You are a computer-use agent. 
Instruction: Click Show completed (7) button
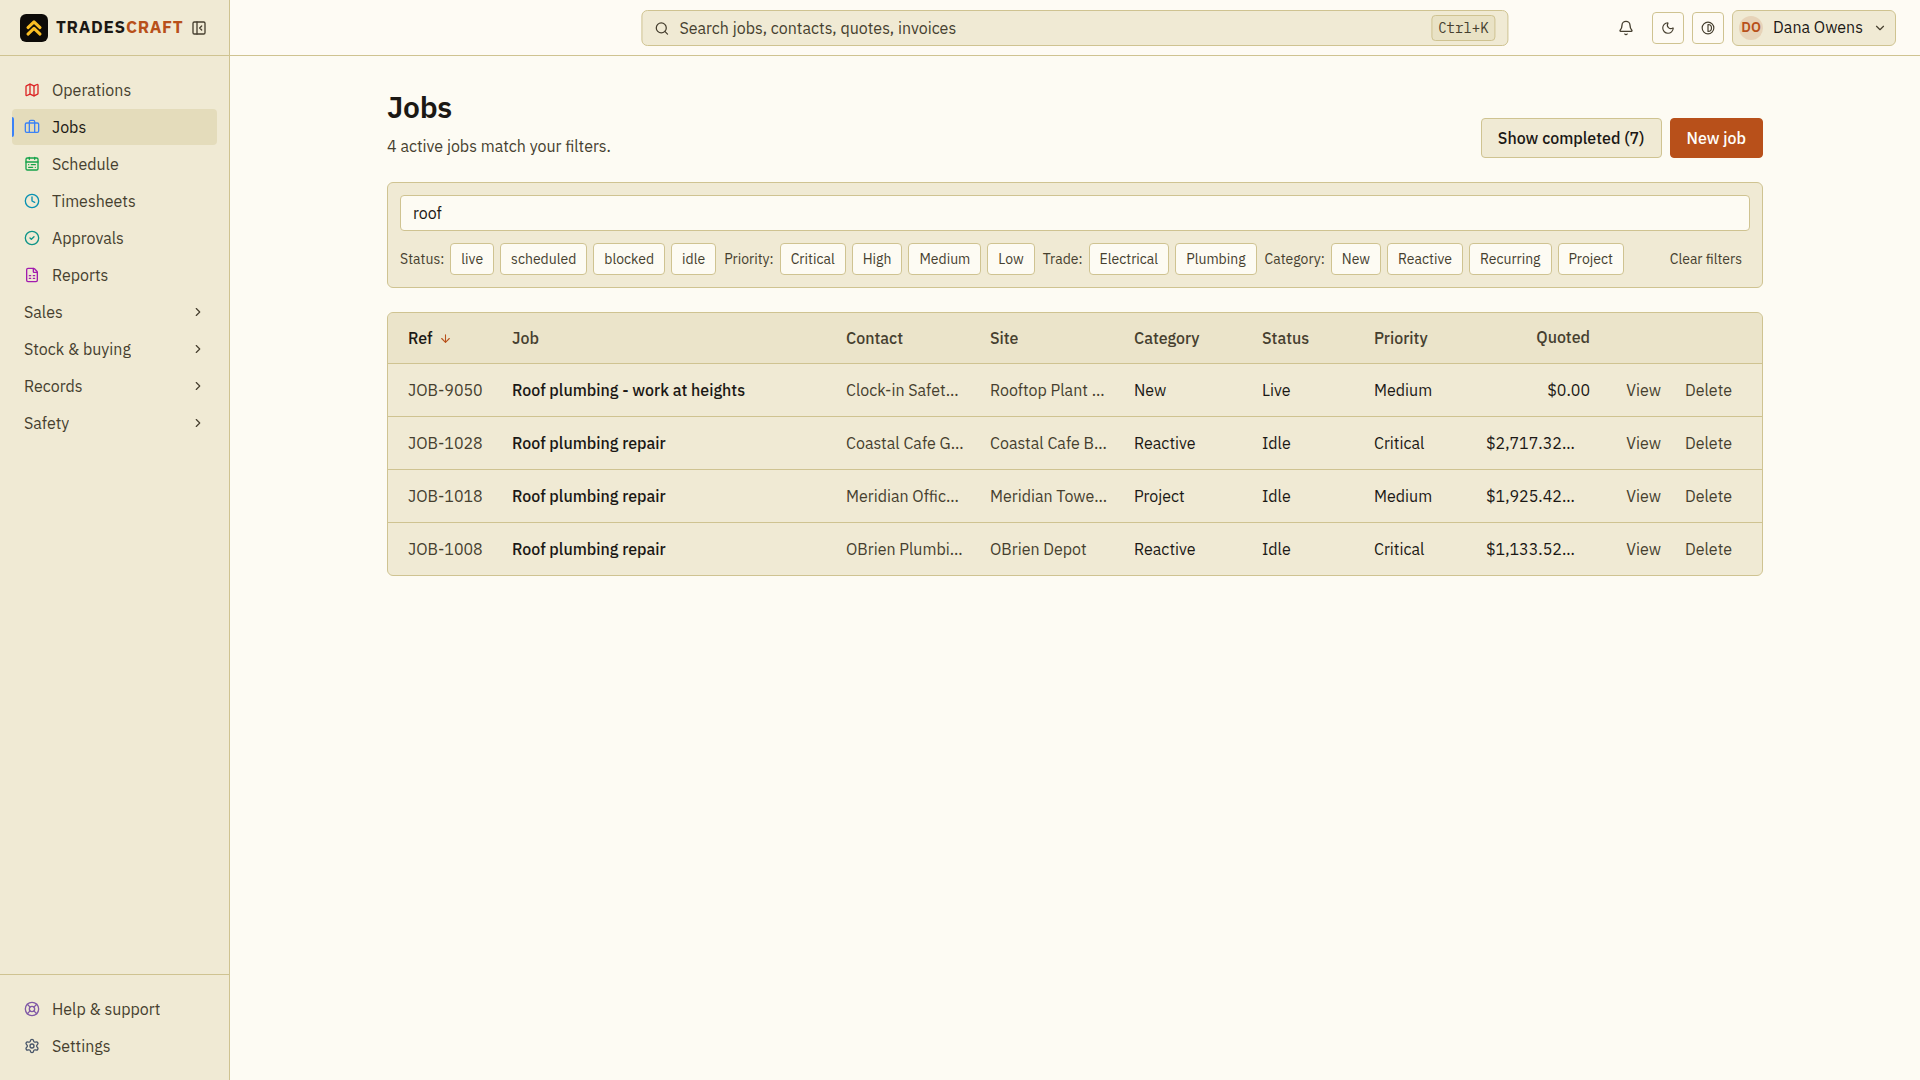tap(1571, 138)
